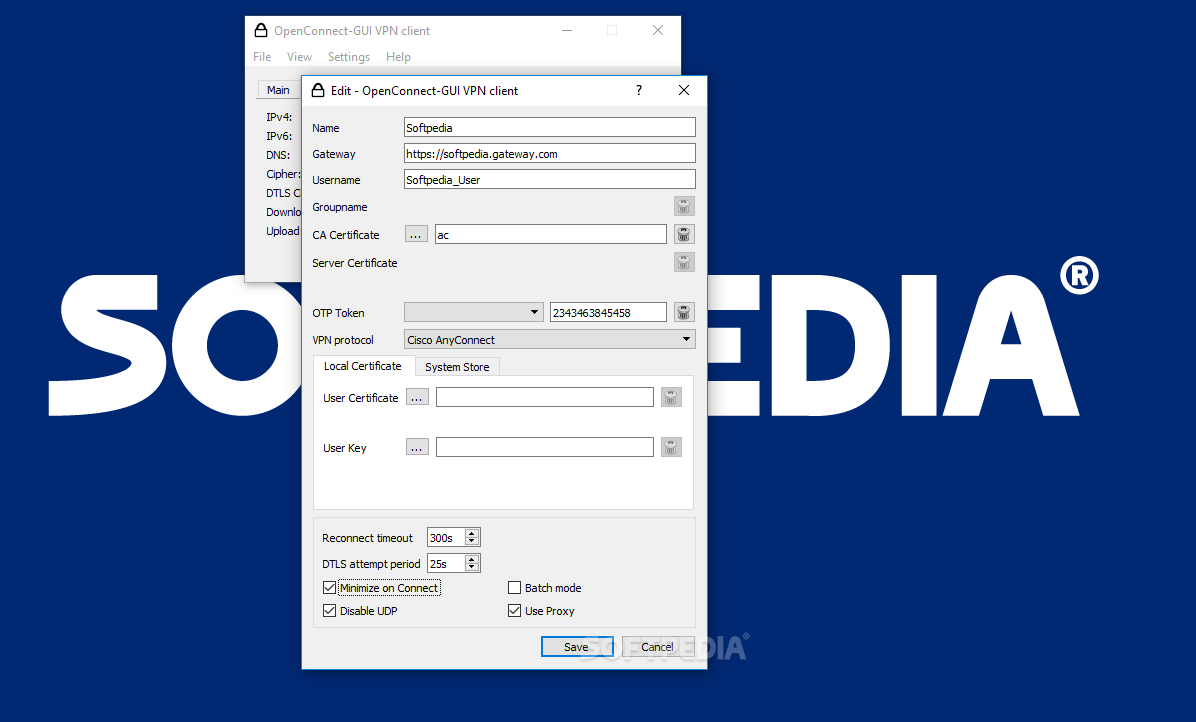Click the Gateway URL field

pos(549,153)
